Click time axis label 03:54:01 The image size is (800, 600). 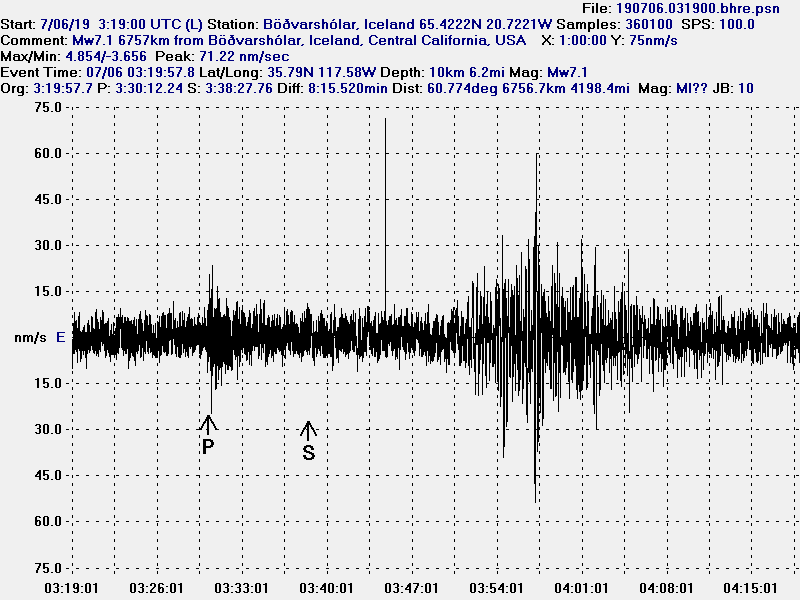(x=496, y=588)
